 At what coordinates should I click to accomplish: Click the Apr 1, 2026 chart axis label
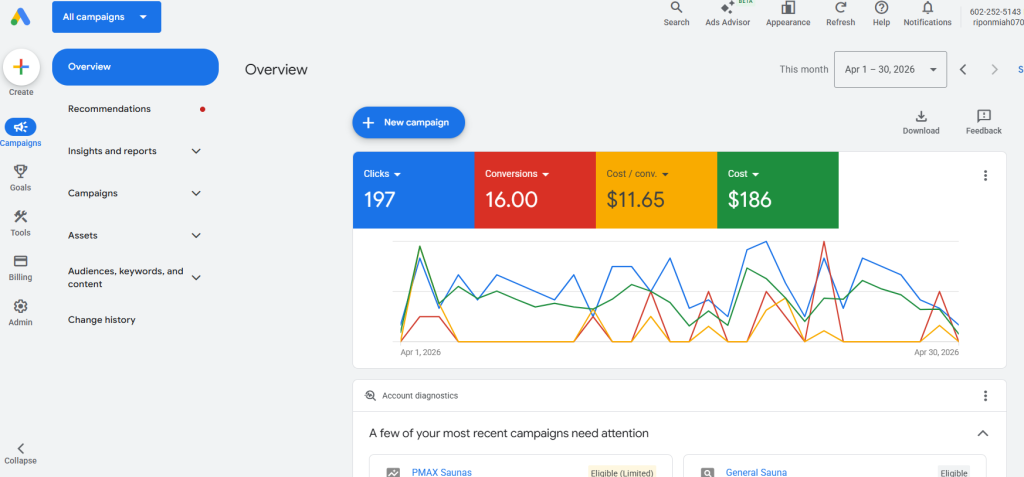[421, 352]
